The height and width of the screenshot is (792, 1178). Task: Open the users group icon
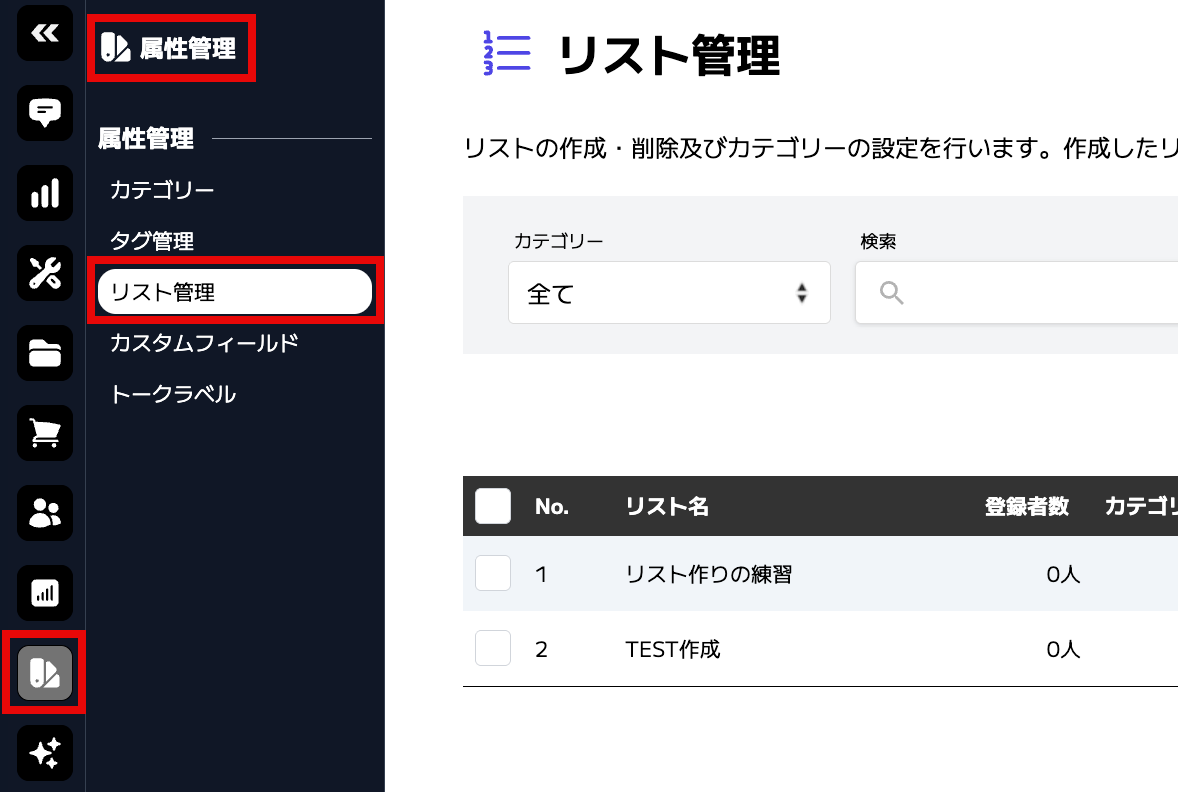(x=45, y=513)
